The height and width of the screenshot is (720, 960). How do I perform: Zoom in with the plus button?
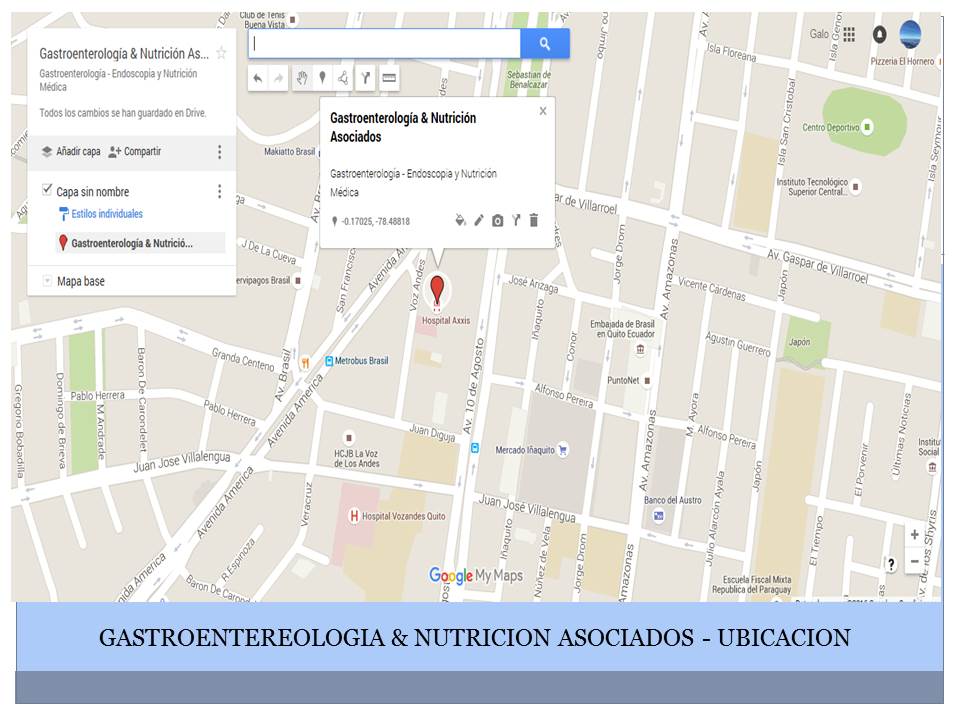pyautogui.click(x=914, y=534)
